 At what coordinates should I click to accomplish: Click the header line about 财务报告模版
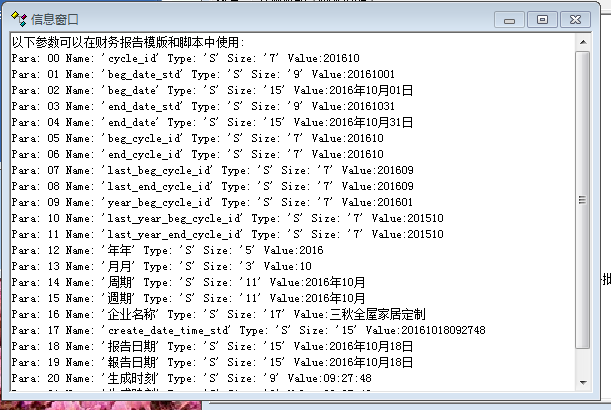coord(128,43)
